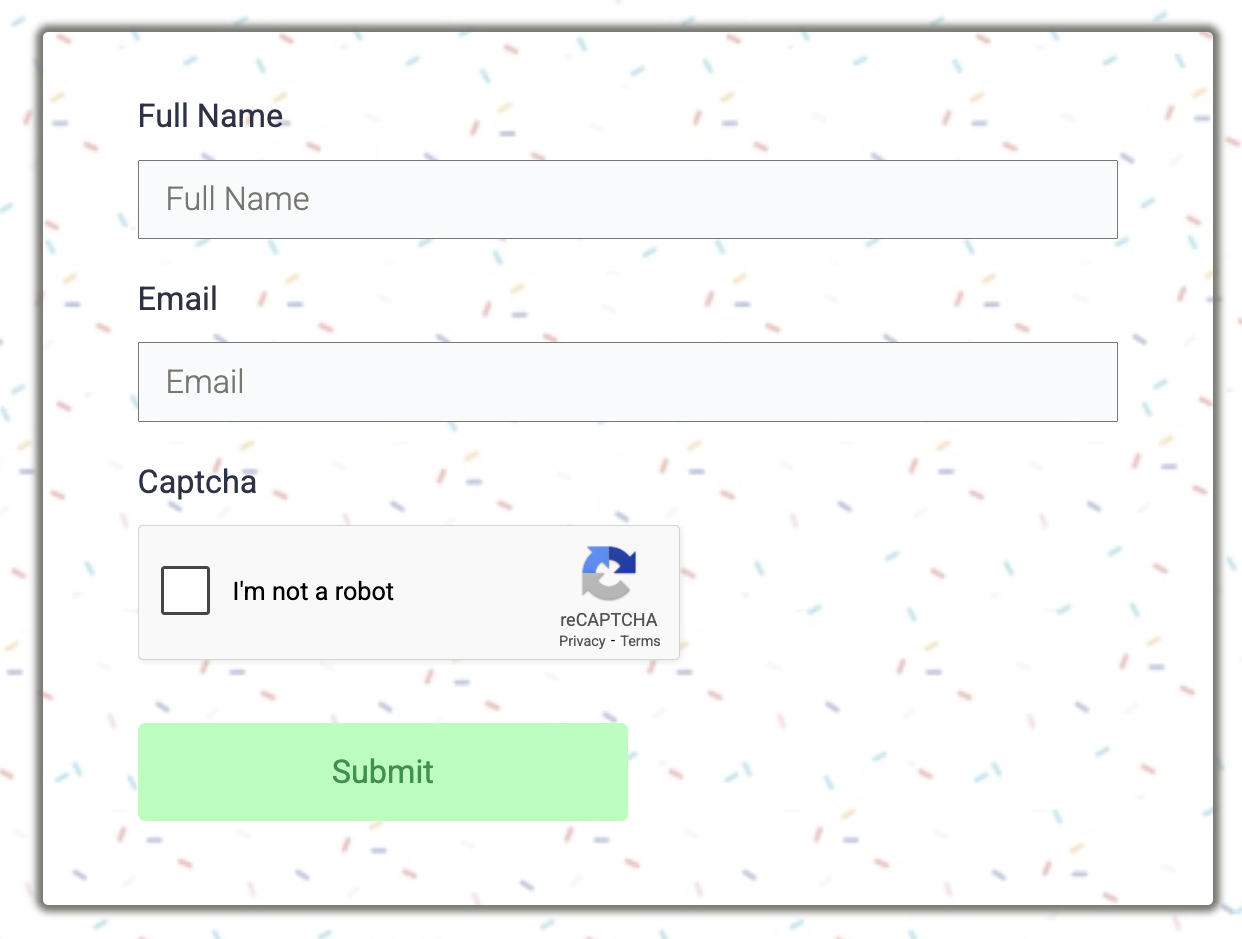This screenshot has height=939, width=1242.
Task: Select the field with Email placeholder
Action: point(627,382)
